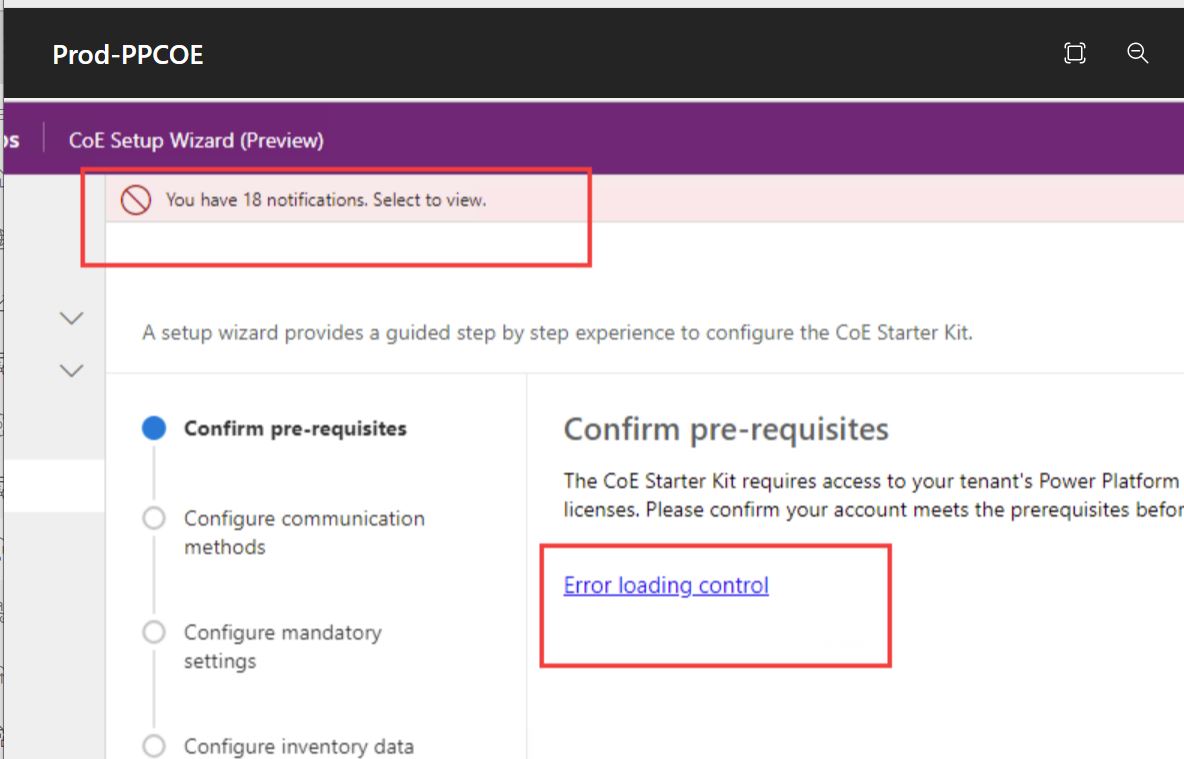Select the Configure mandatory settings step label

coord(282,646)
